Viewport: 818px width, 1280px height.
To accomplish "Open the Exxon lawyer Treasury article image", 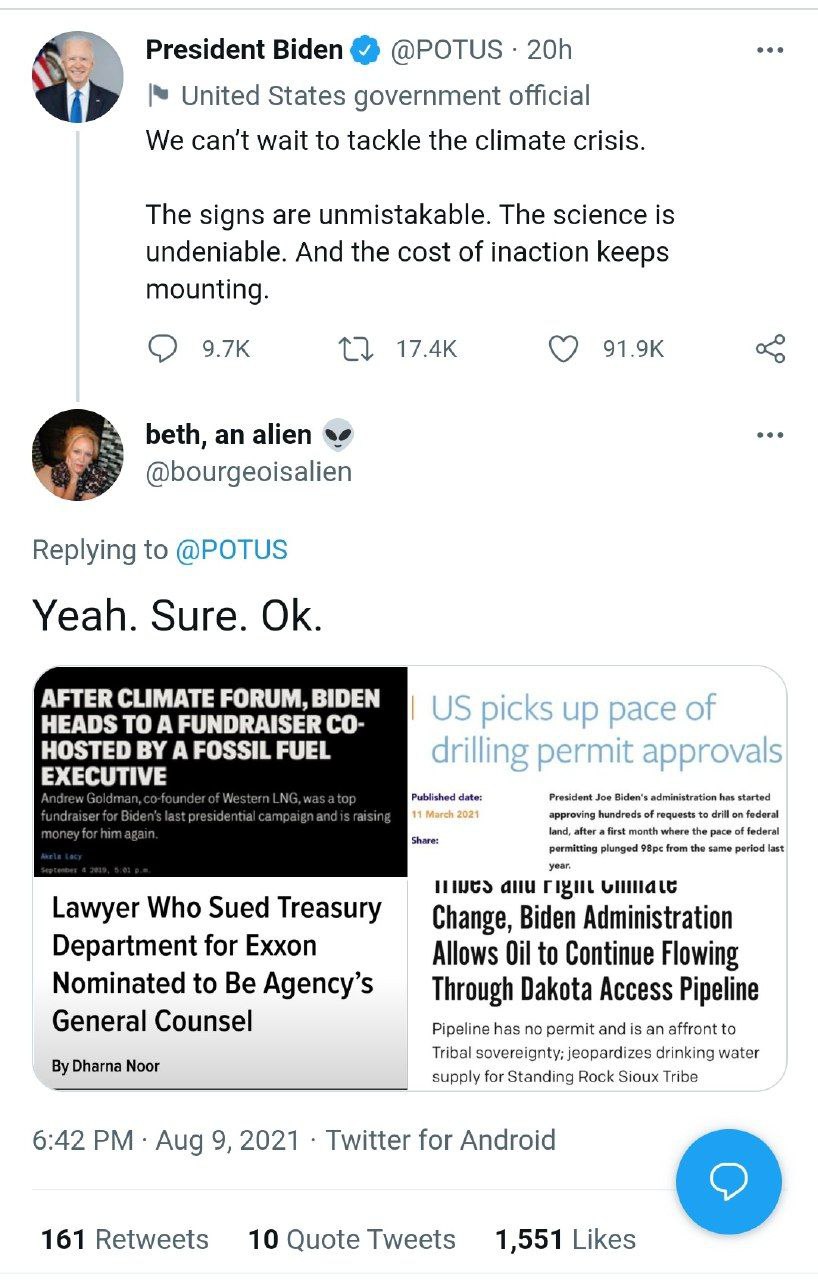I will (221, 982).
